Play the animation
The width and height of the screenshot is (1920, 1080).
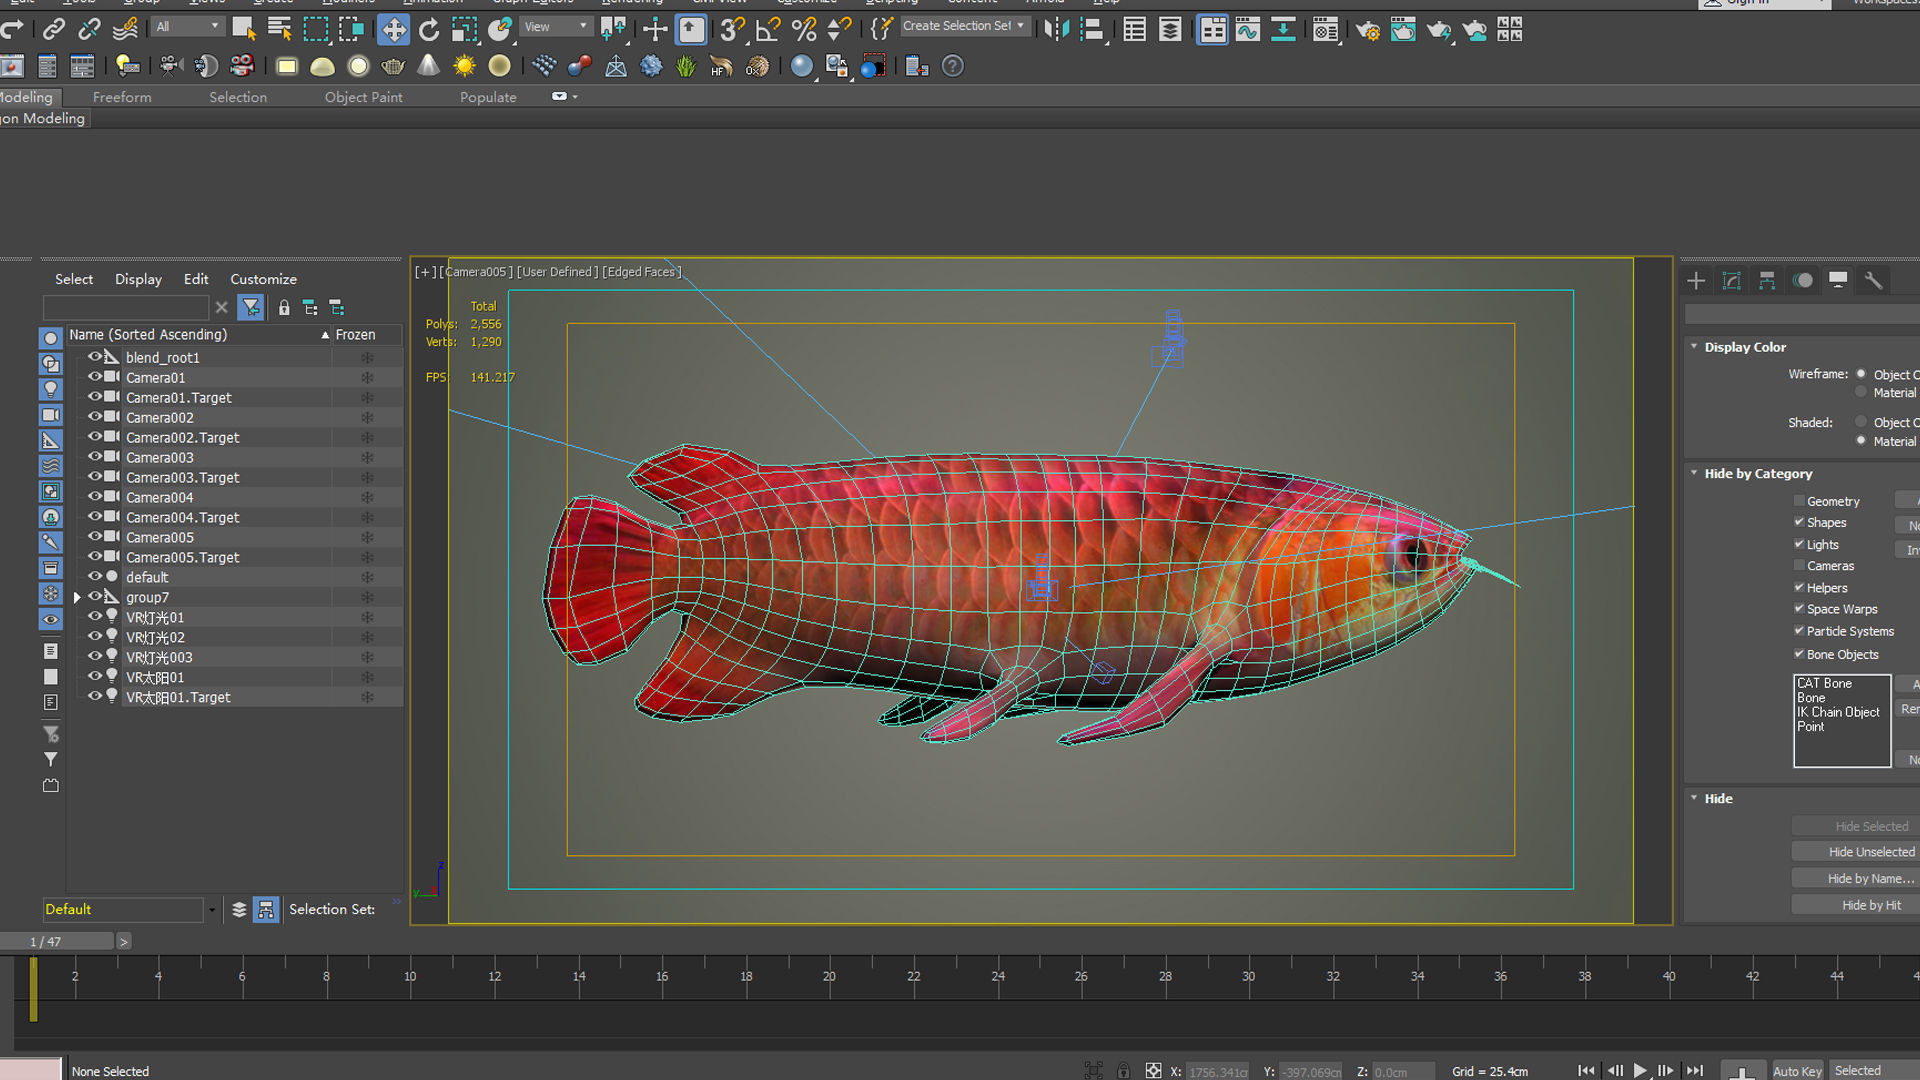1640,1071
